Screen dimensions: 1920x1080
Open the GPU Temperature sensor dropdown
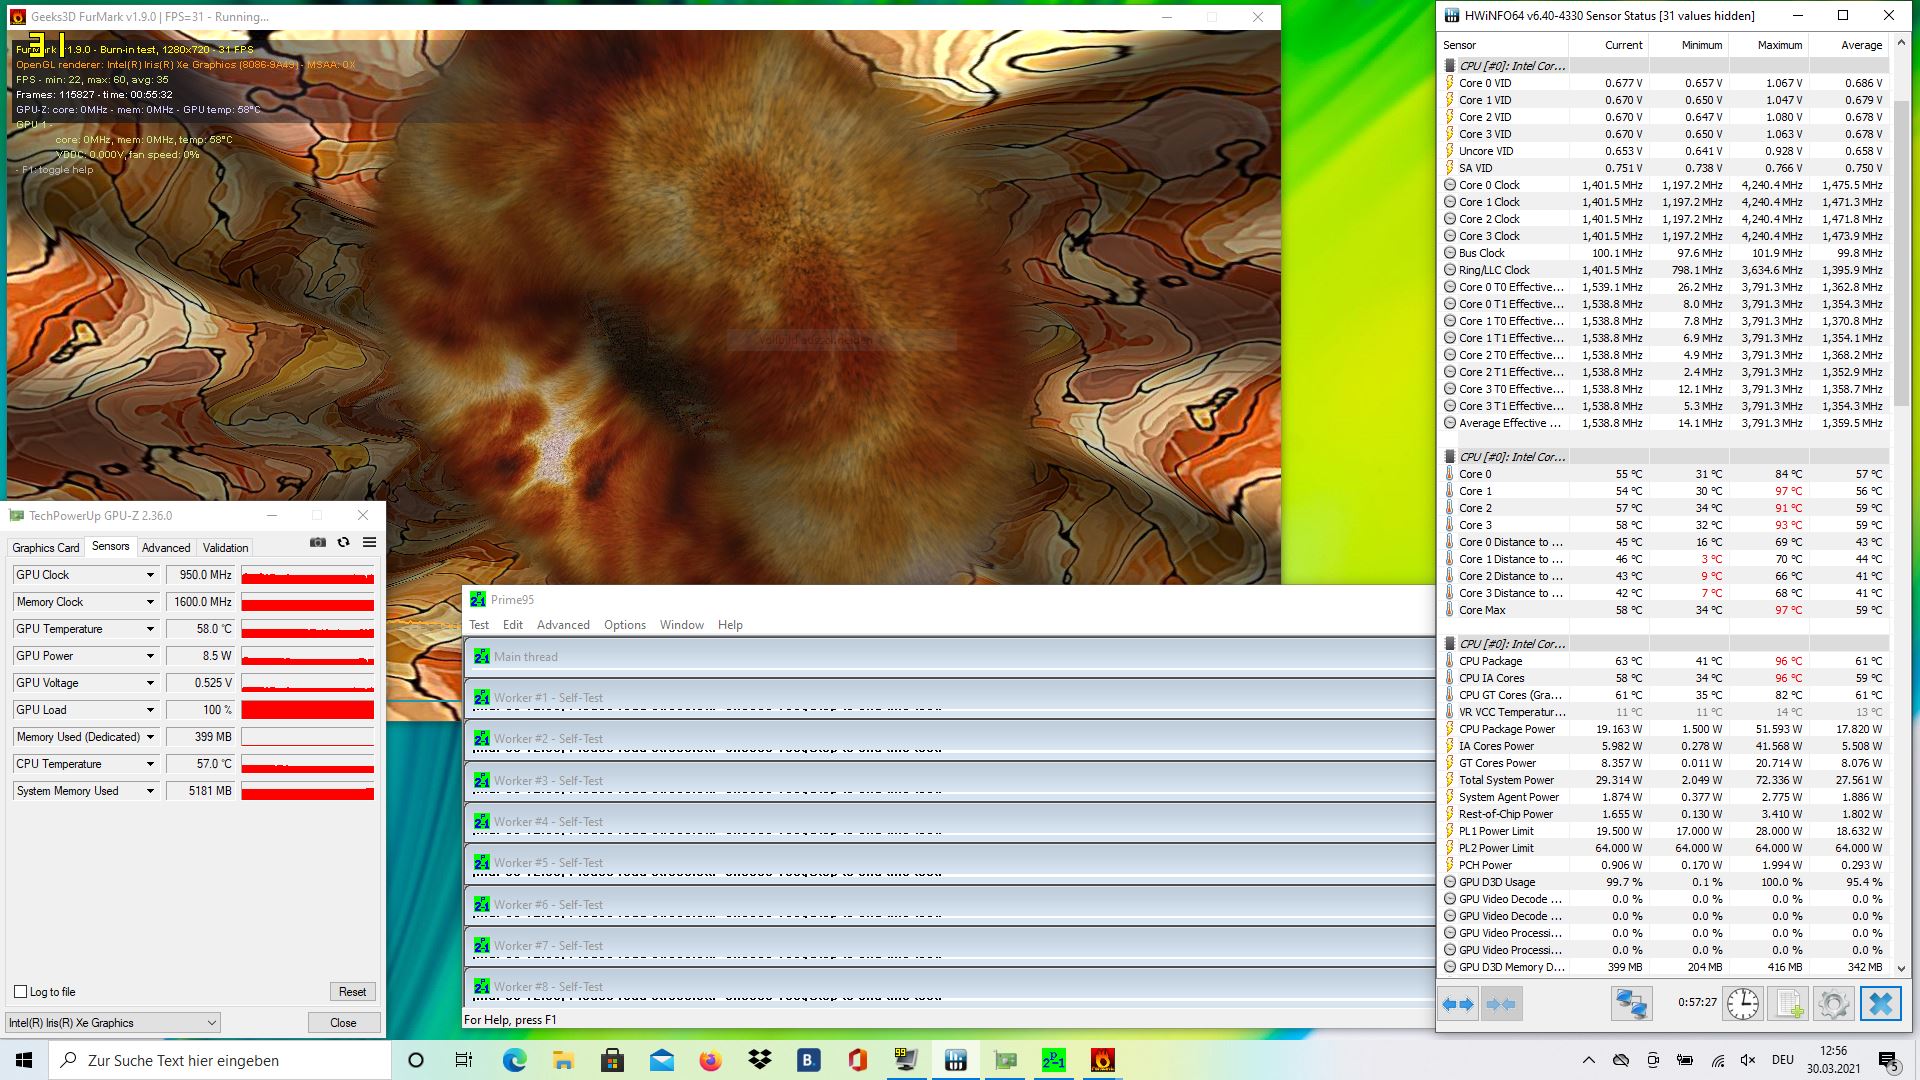(x=150, y=629)
